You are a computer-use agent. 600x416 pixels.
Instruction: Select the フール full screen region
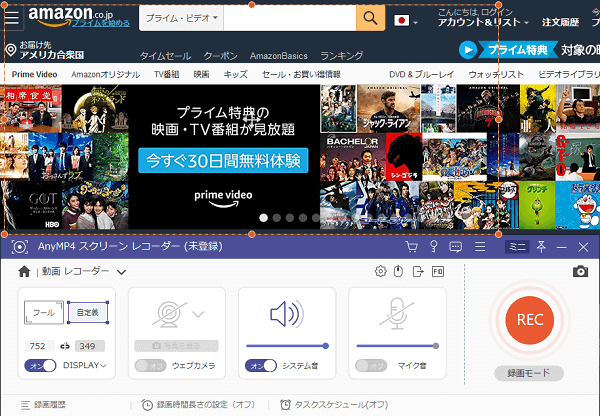(44, 312)
